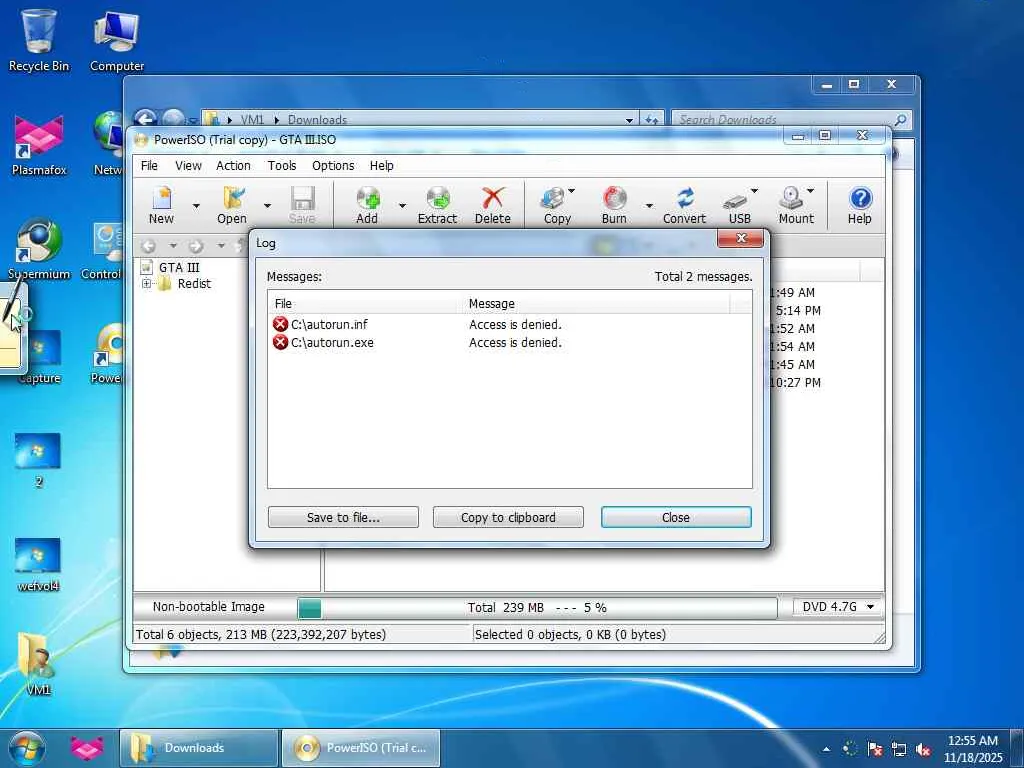Viewport: 1024px width, 768px height.
Task: Click Downloads in the Explorer address path
Action: [x=317, y=120]
